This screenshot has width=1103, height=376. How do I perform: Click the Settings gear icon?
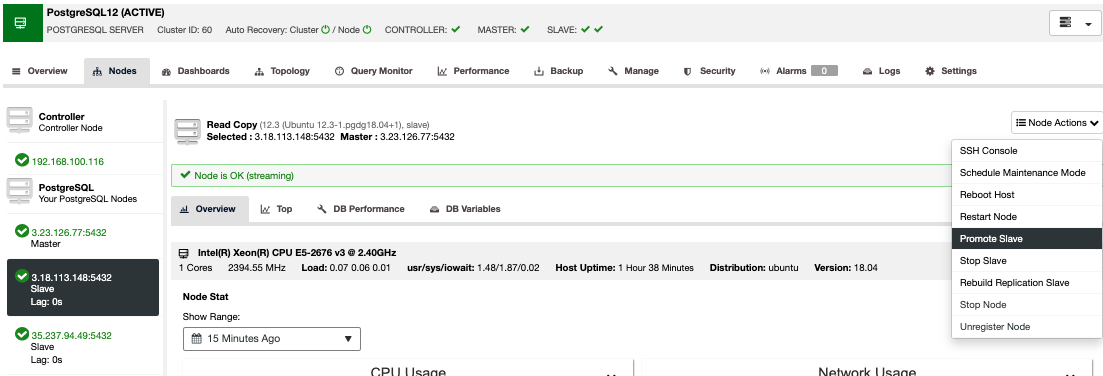(x=930, y=72)
